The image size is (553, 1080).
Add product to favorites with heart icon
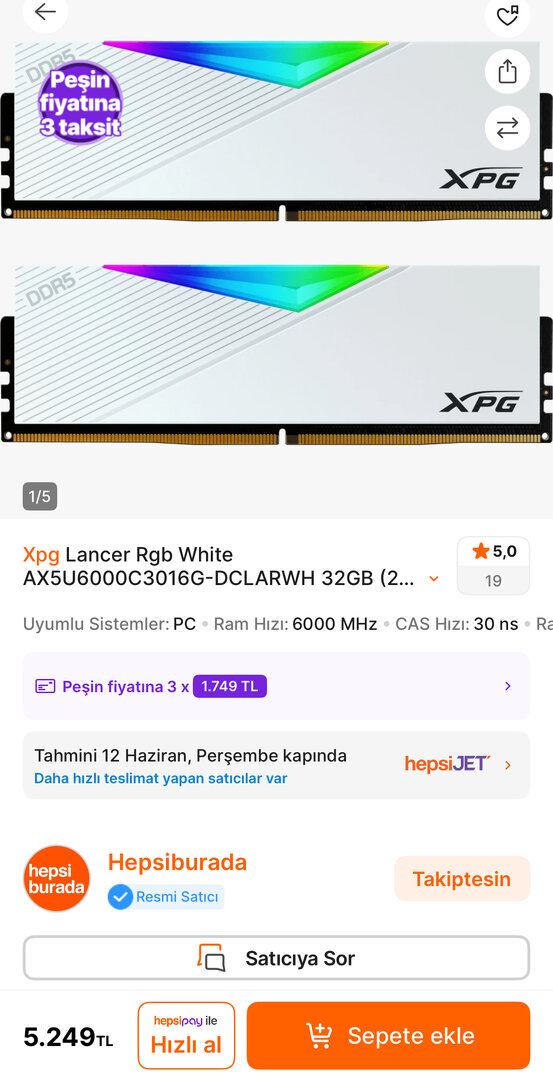[508, 15]
